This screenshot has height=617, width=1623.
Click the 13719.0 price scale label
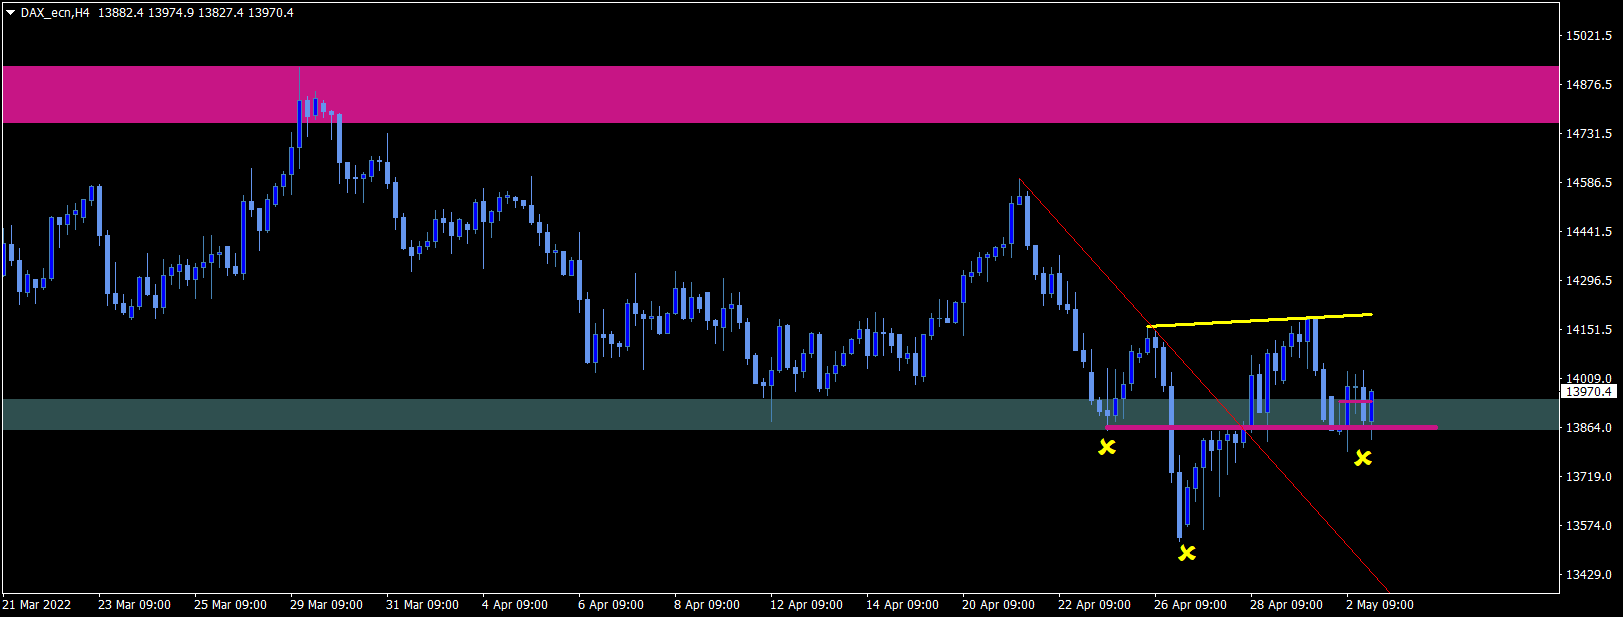pos(1589,477)
